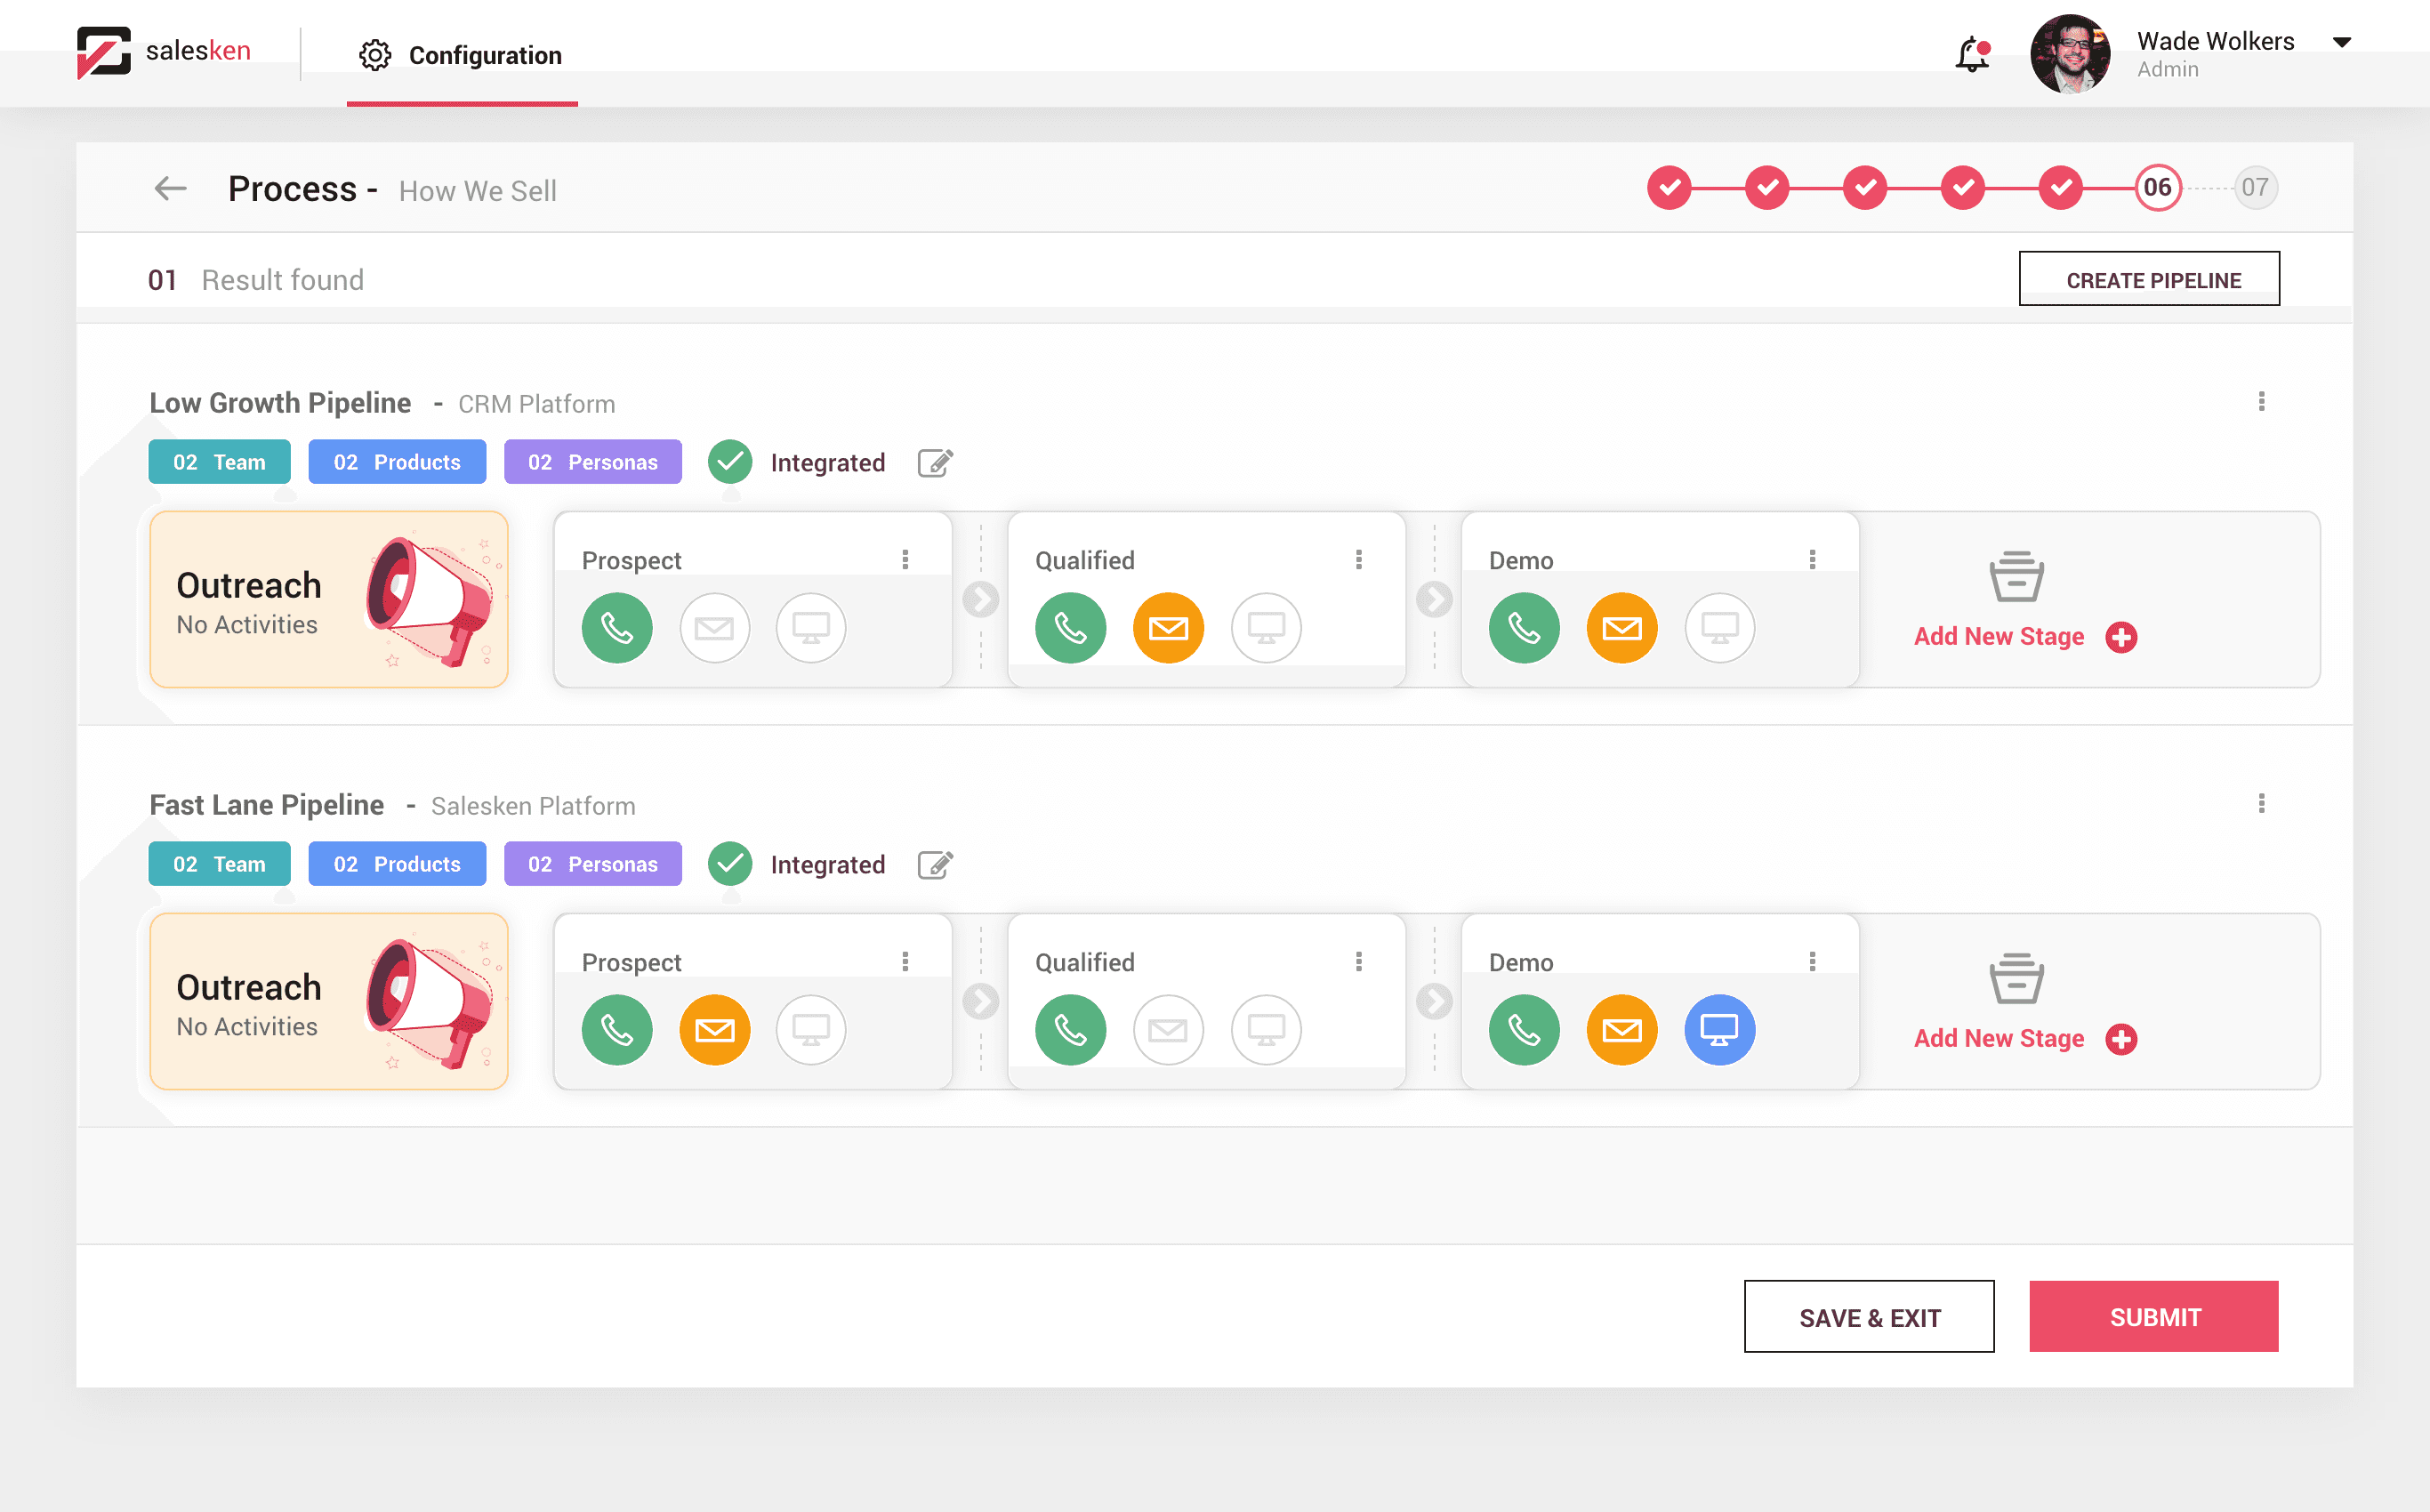This screenshot has width=2430, height=1512.
Task: Toggle the phone activity in Demo stage of Low Growth Pipeline
Action: click(x=1524, y=628)
